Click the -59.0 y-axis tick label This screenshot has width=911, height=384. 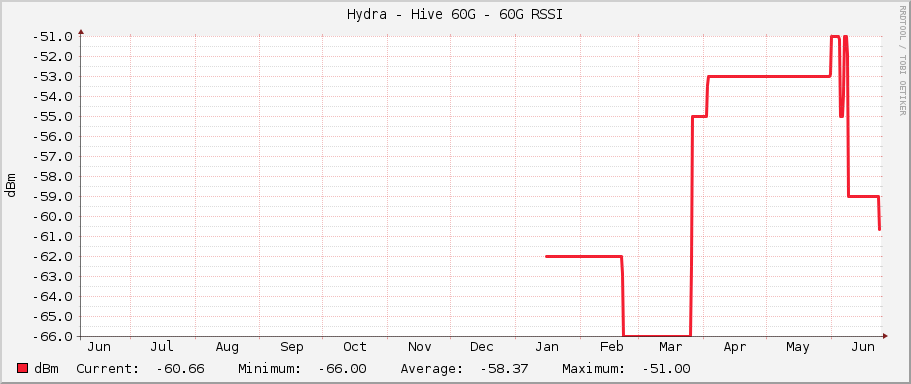[x=52, y=196]
